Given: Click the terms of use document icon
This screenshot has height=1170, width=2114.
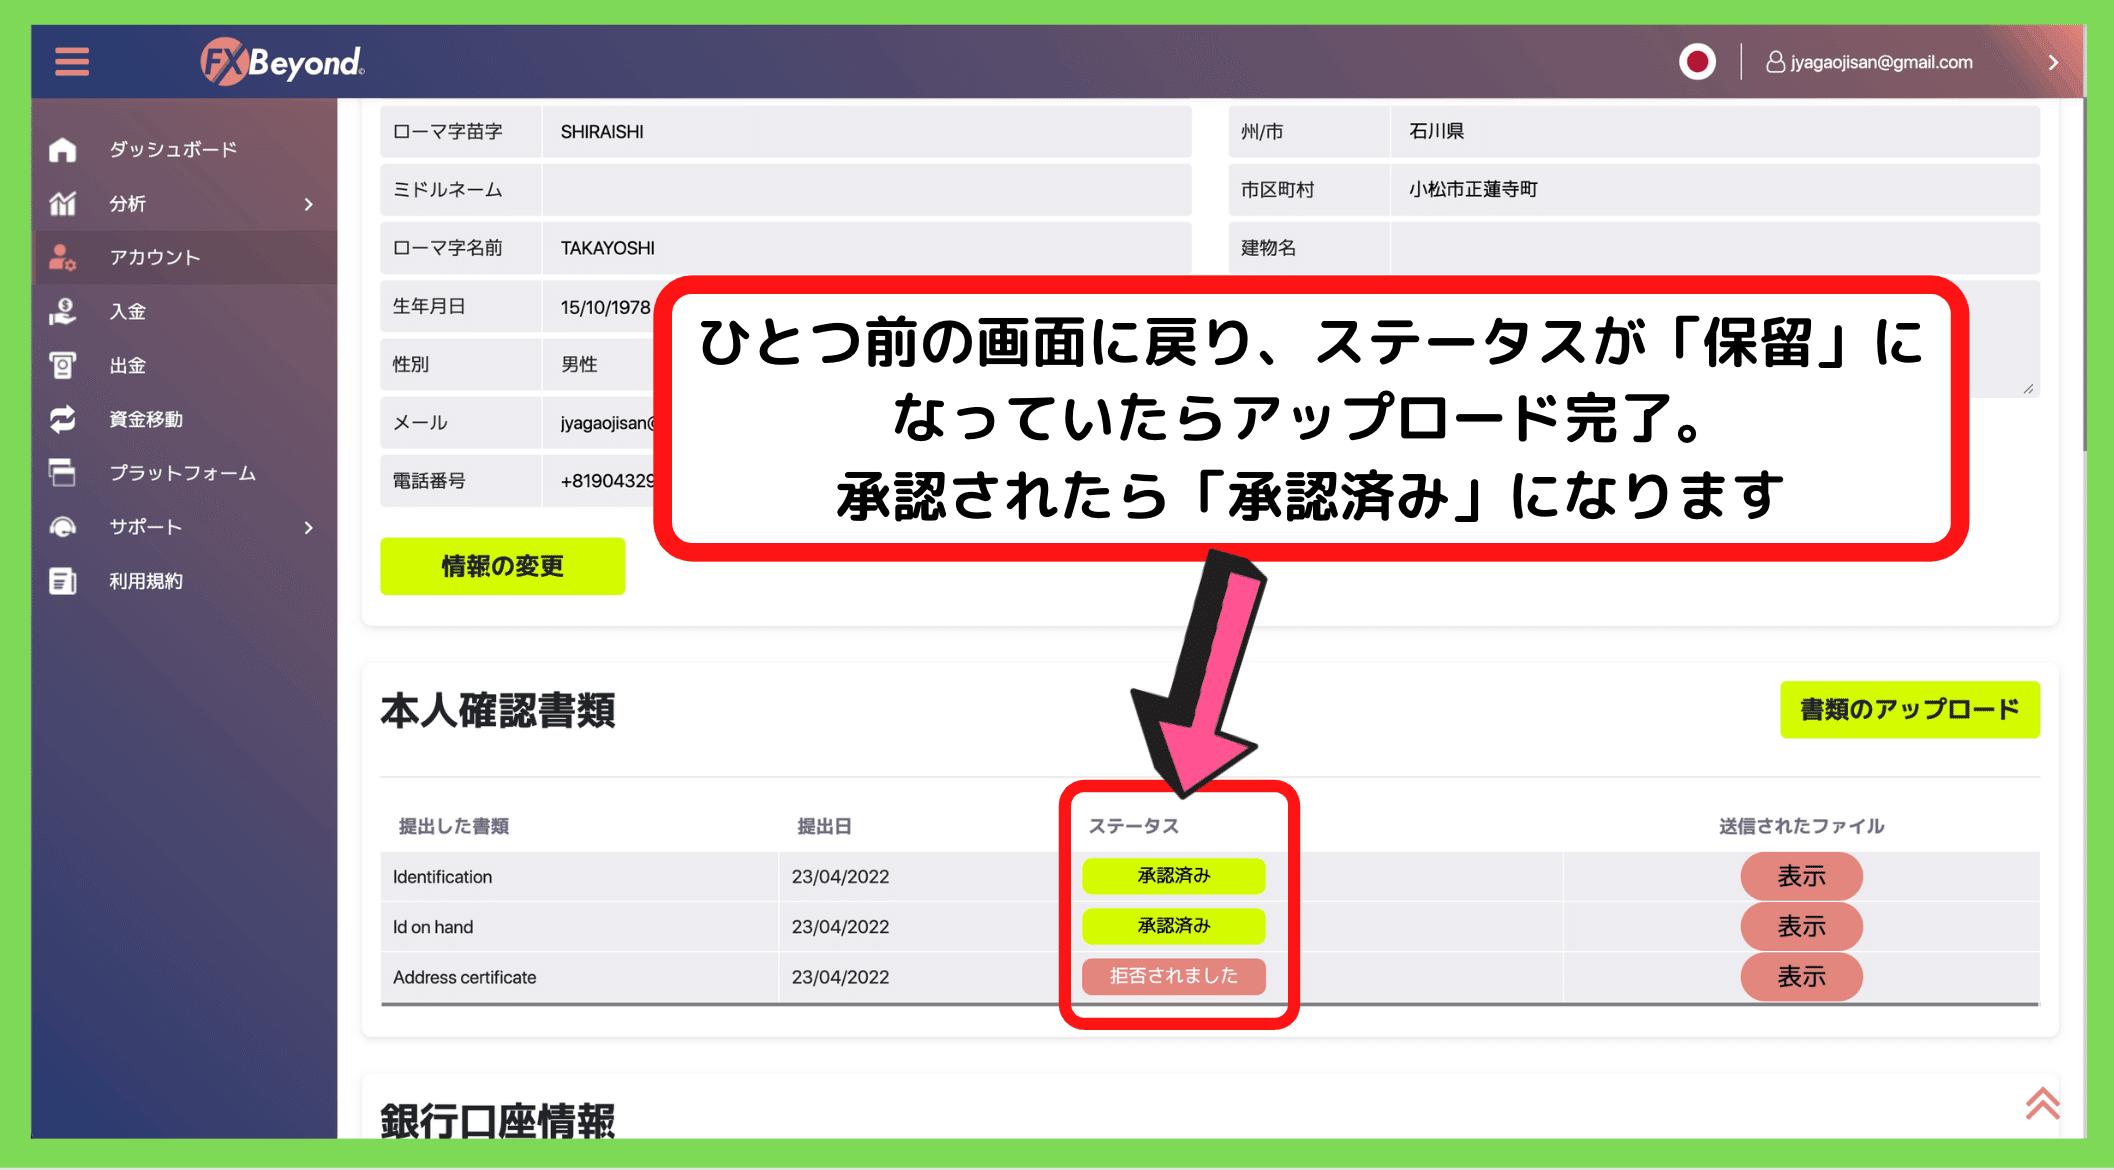Looking at the screenshot, I should (x=63, y=581).
